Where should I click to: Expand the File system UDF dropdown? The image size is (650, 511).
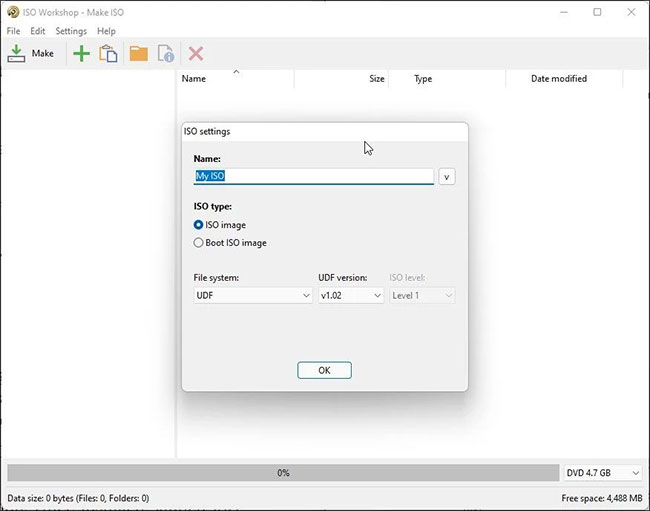pos(253,295)
